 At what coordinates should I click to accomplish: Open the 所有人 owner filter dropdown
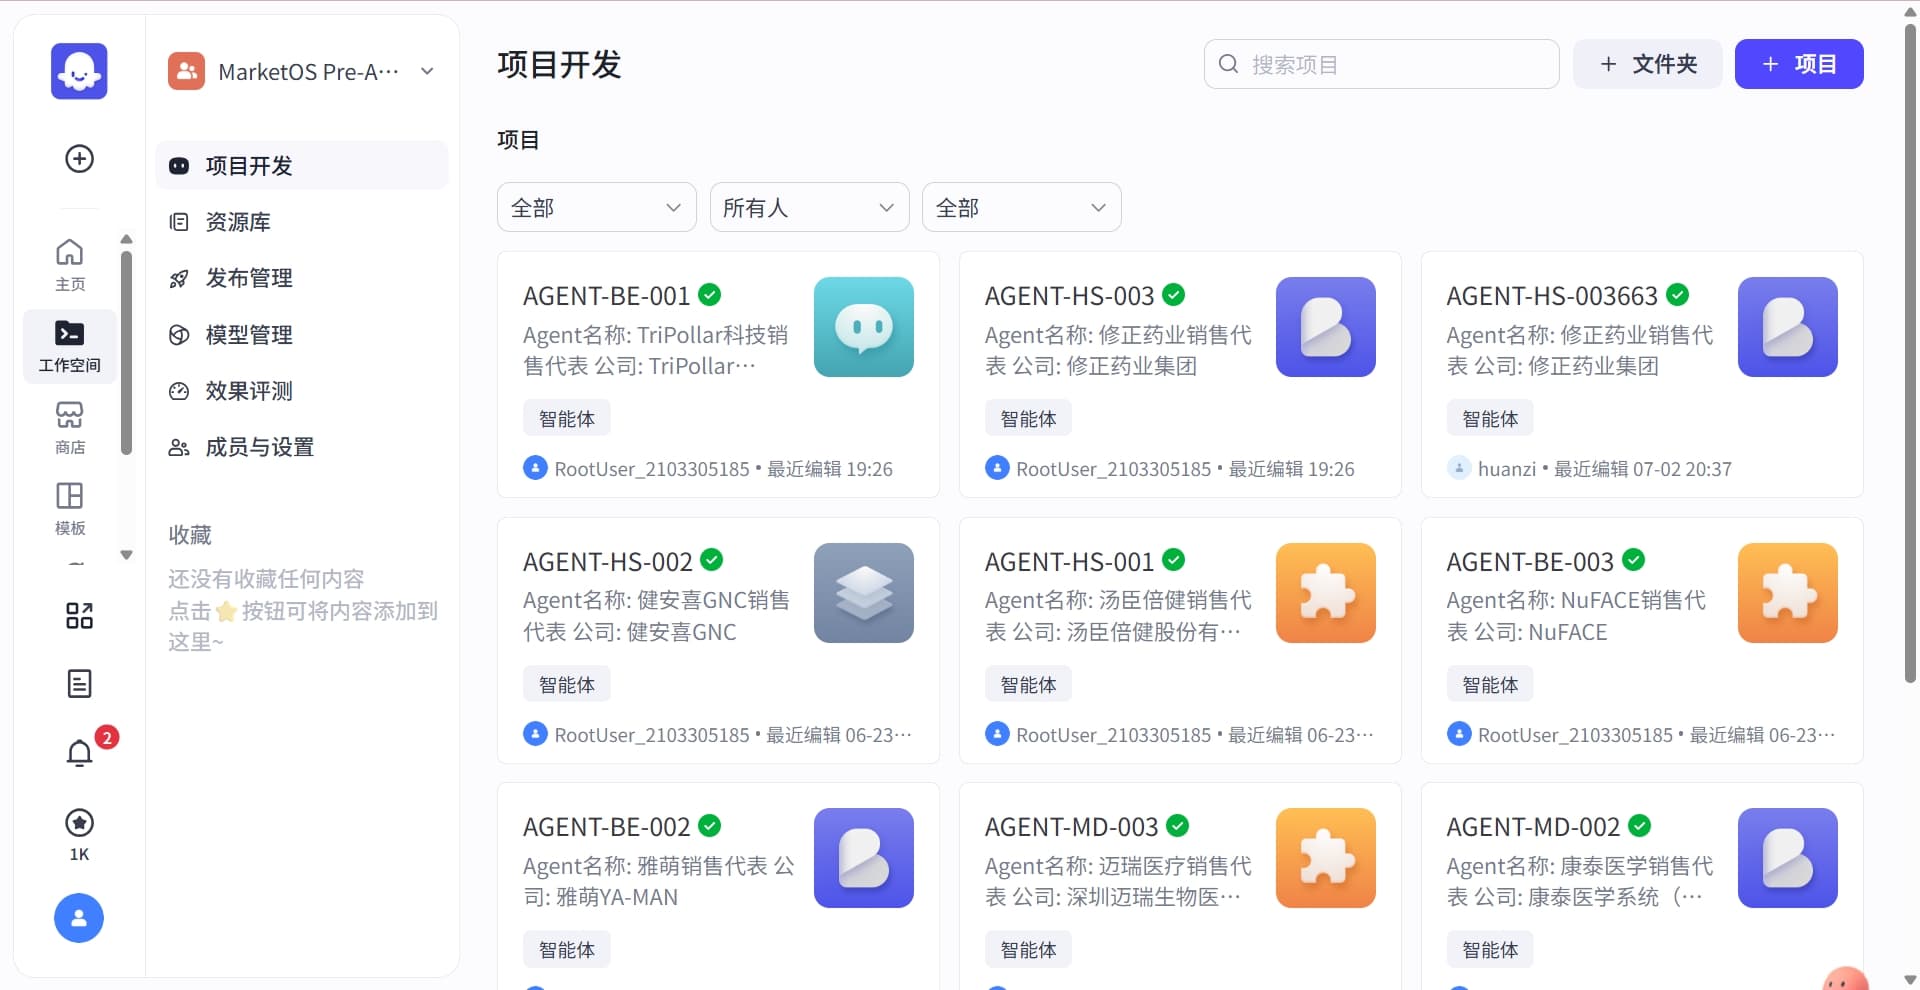point(809,207)
